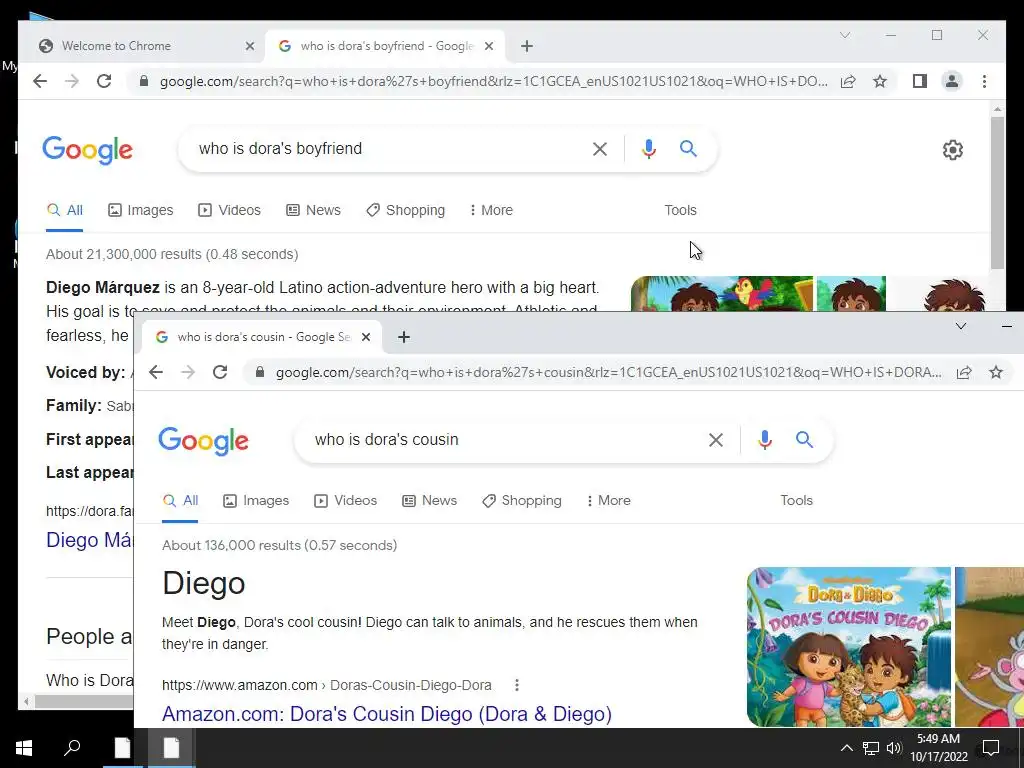Open News tab in boyfriend search
Viewport: 1024px width, 768px height.
(313, 210)
